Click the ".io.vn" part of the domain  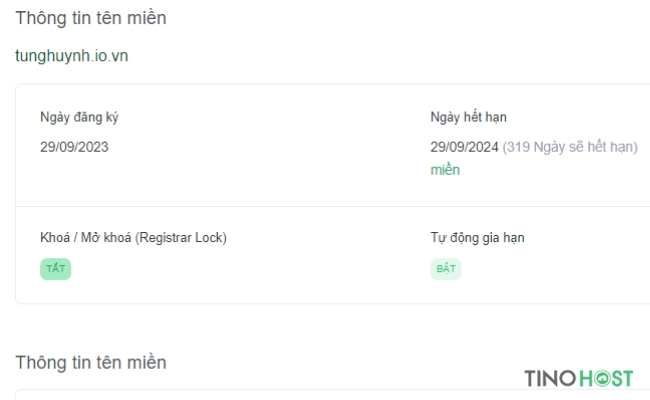point(109,56)
